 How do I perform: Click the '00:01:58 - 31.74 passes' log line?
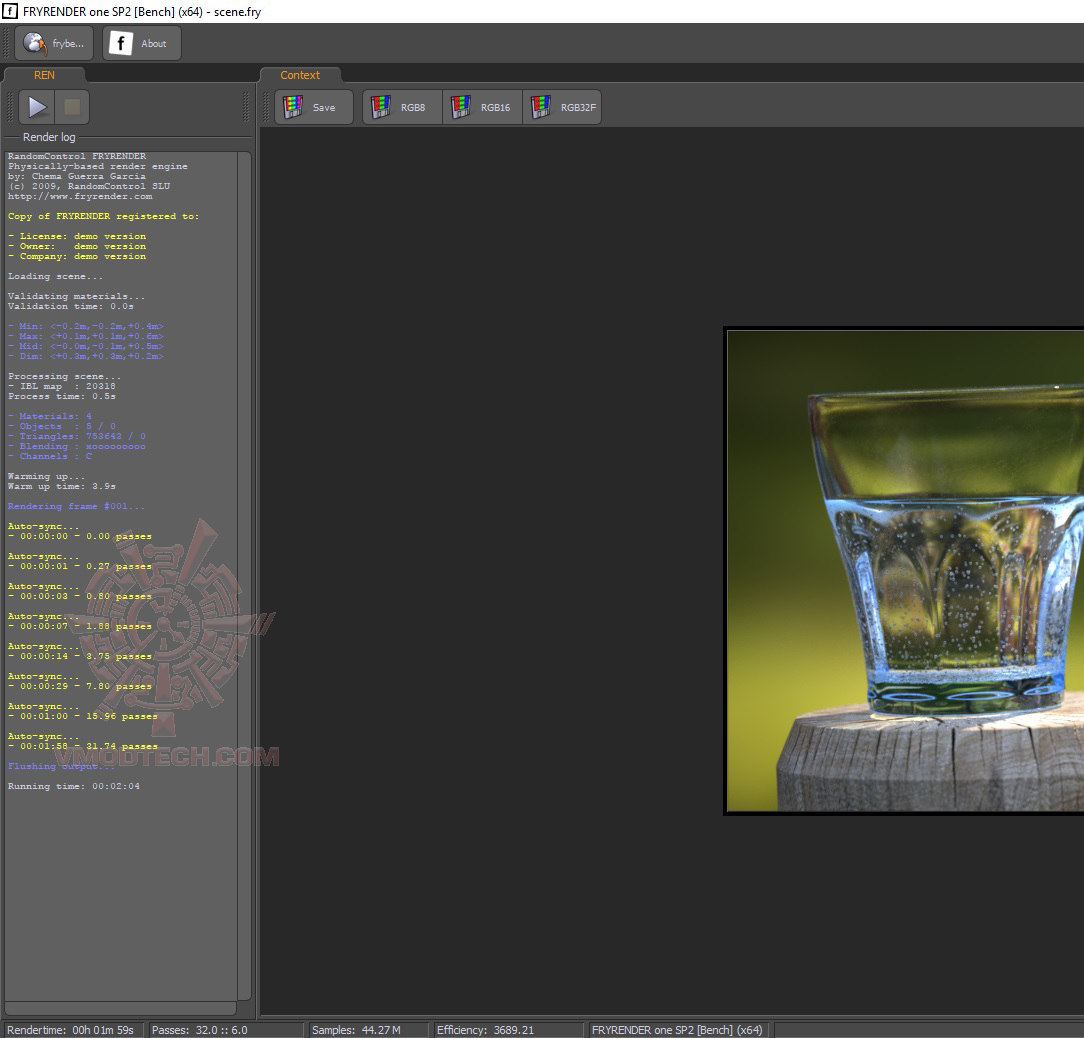(82, 746)
